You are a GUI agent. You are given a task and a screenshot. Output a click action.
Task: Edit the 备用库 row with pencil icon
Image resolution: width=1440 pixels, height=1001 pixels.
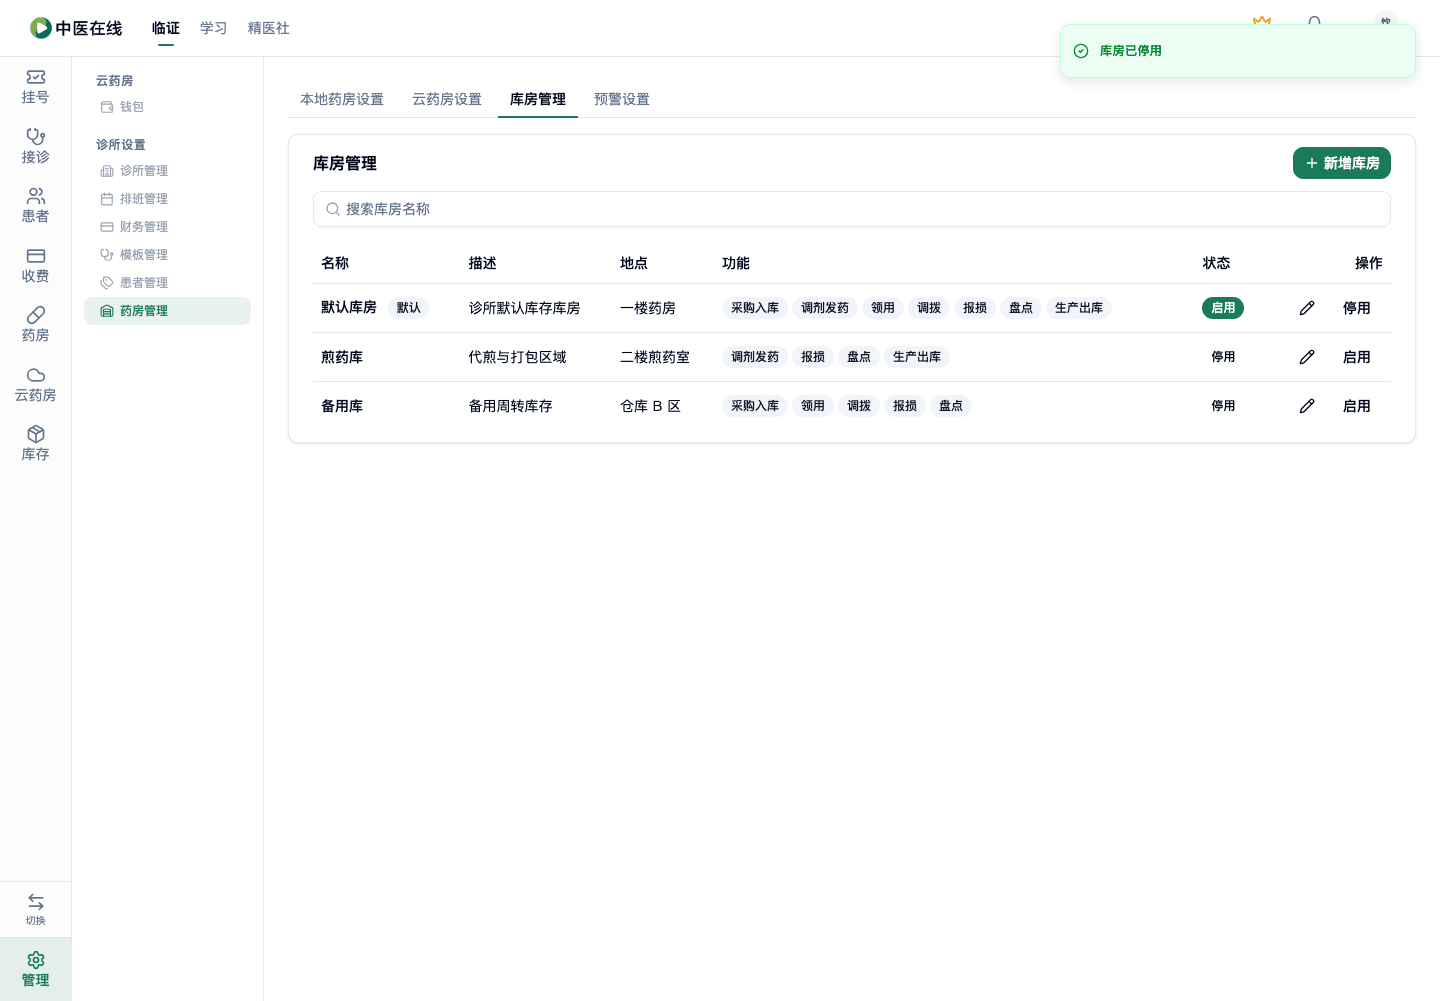pos(1307,406)
